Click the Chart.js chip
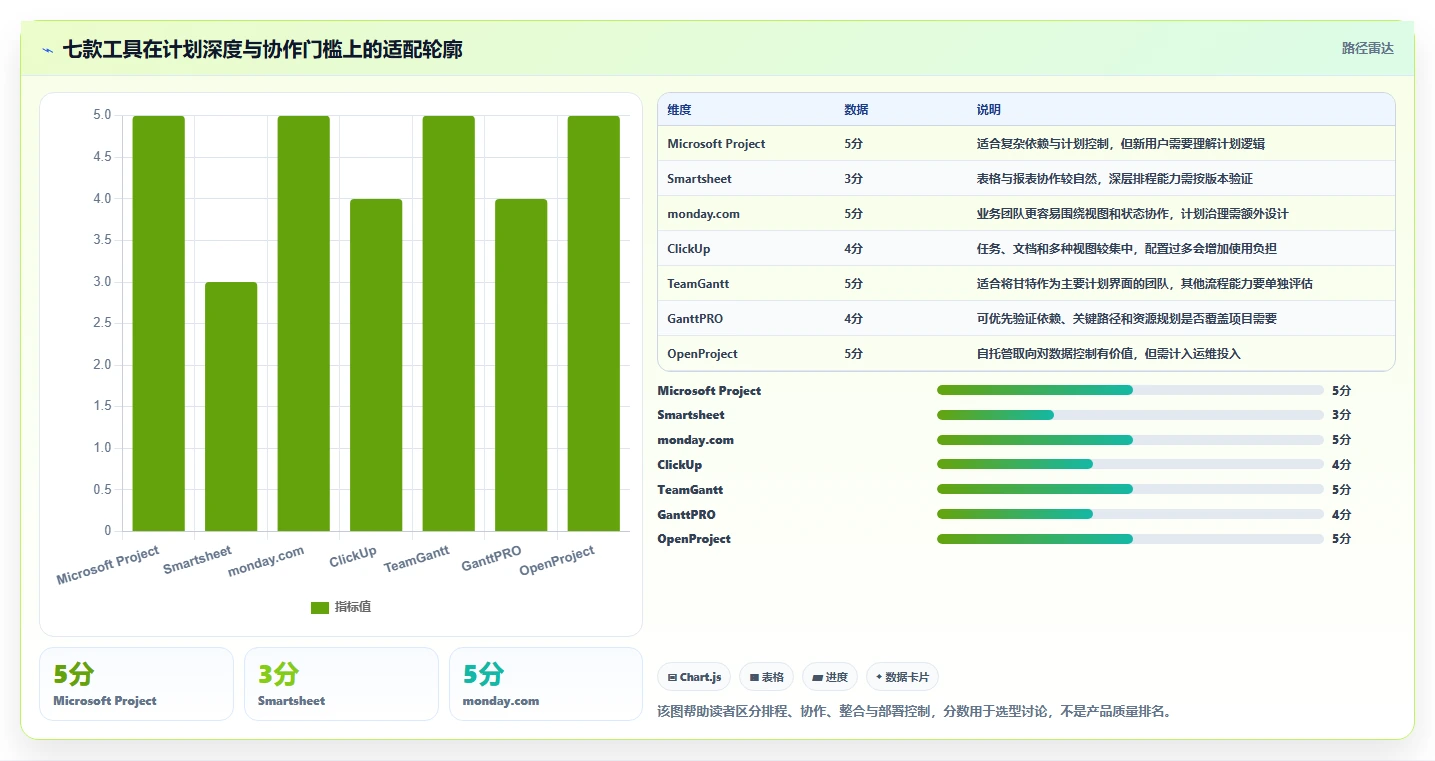Screen dimensions: 1435x761 (x=695, y=677)
